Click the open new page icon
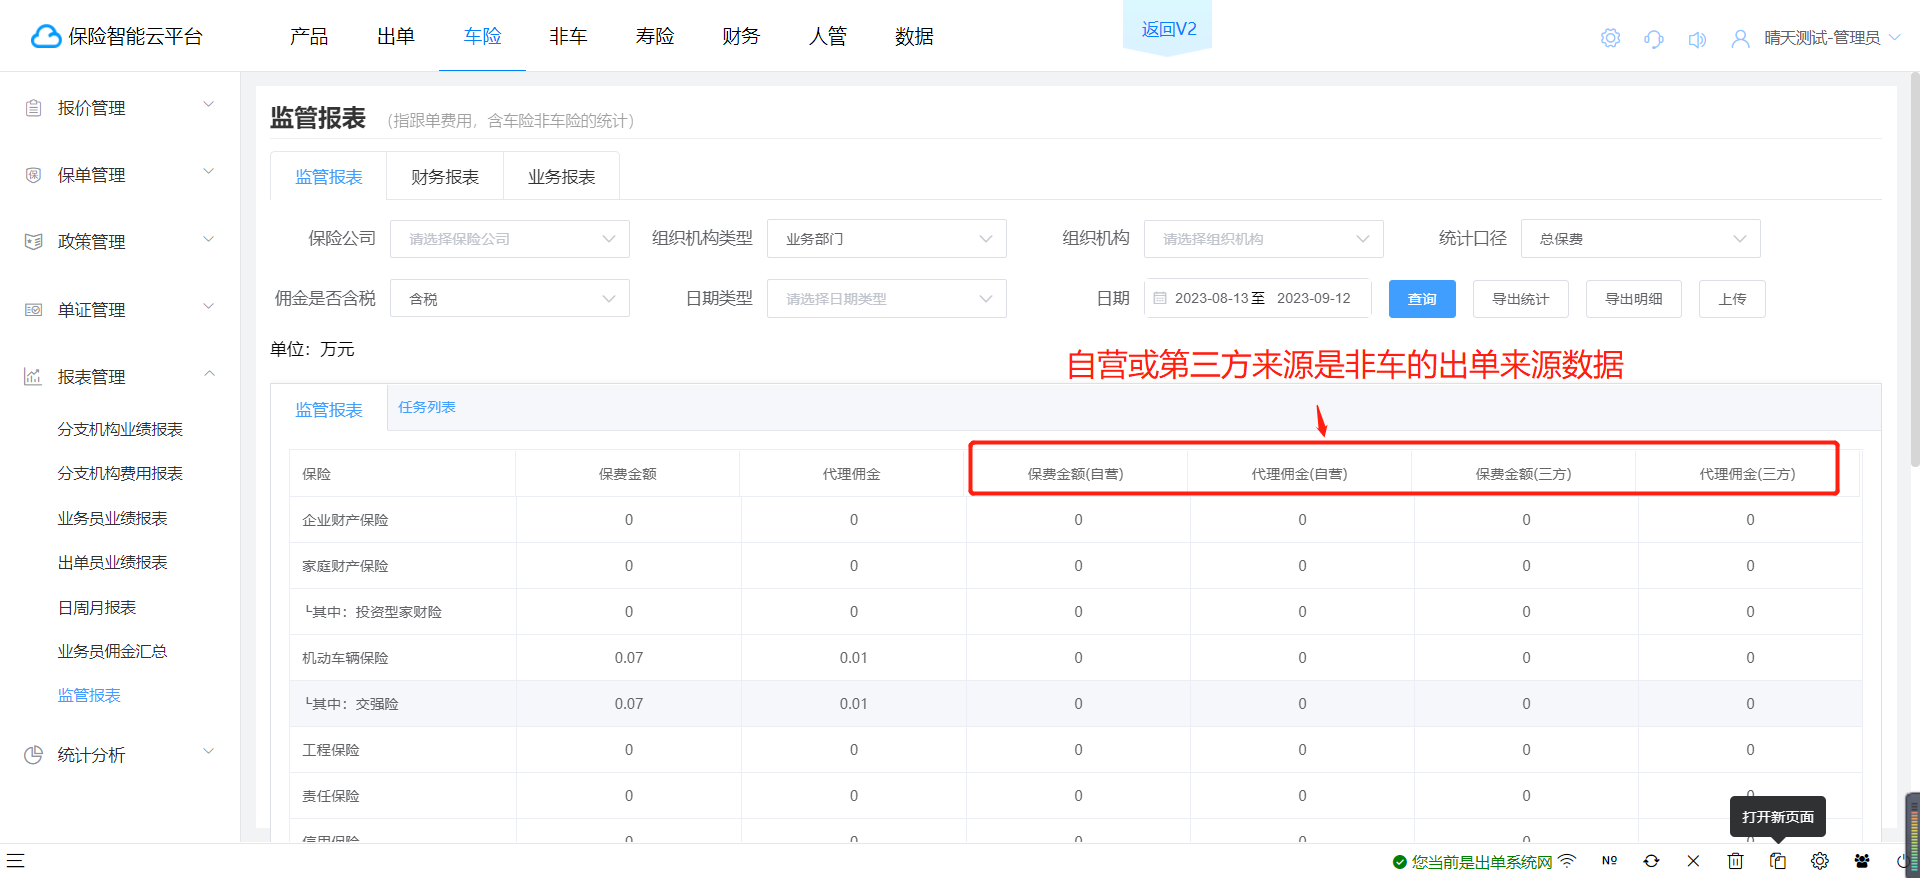 coord(1777,860)
